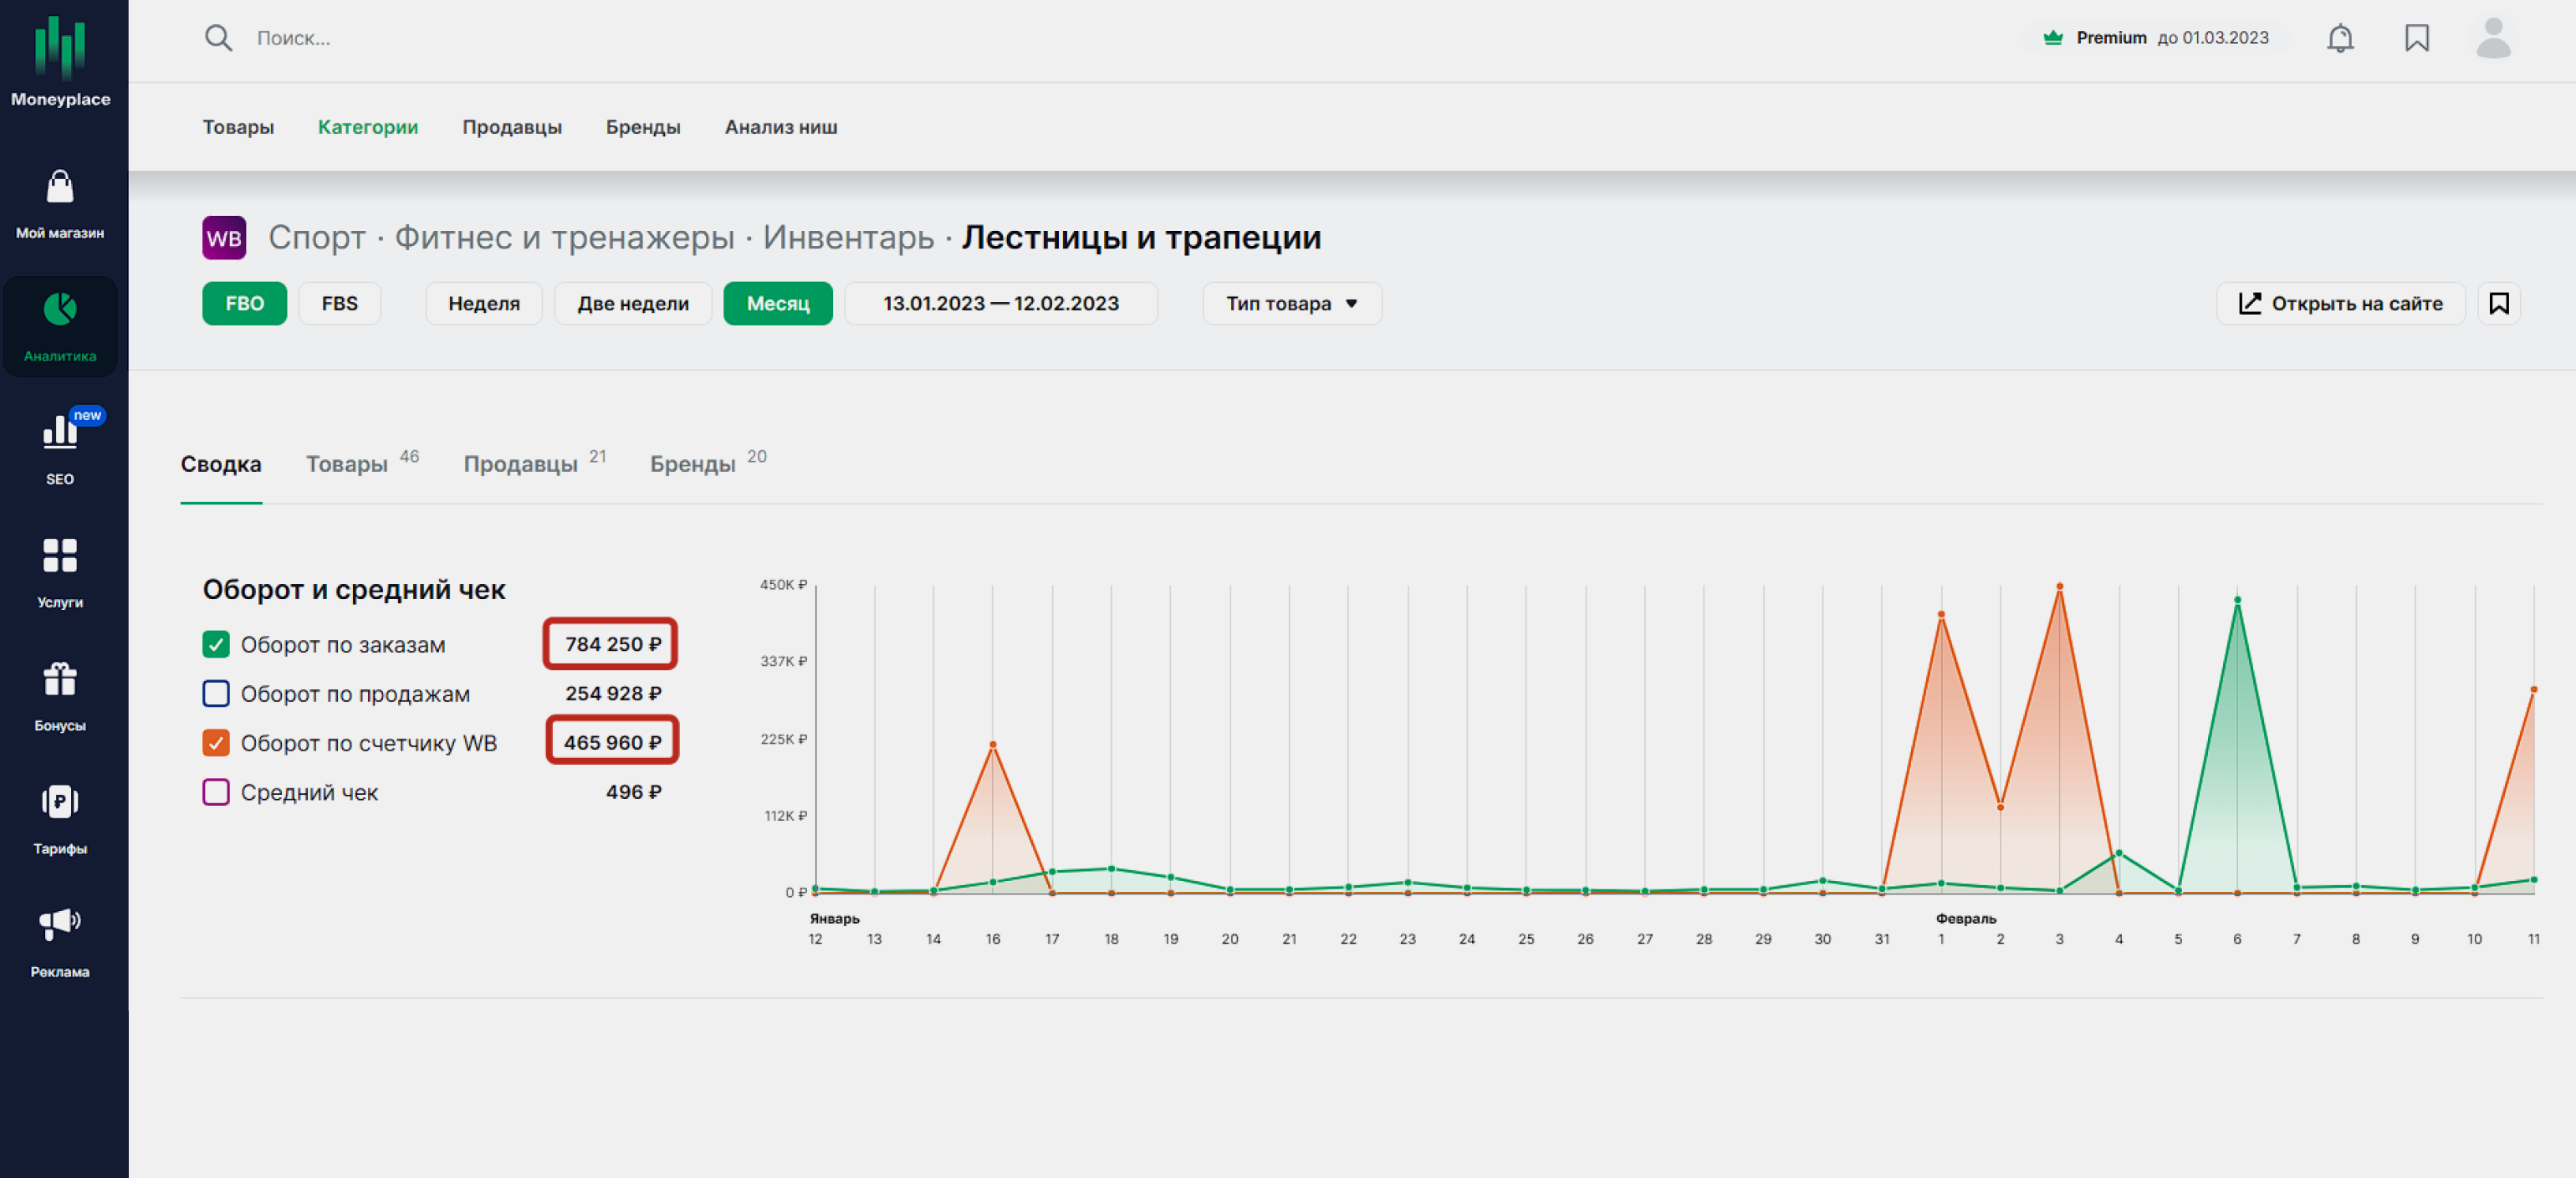This screenshot has height=1178, width=2576.
Task: Enable Средний чек checkbox
Action: (216, 792)
